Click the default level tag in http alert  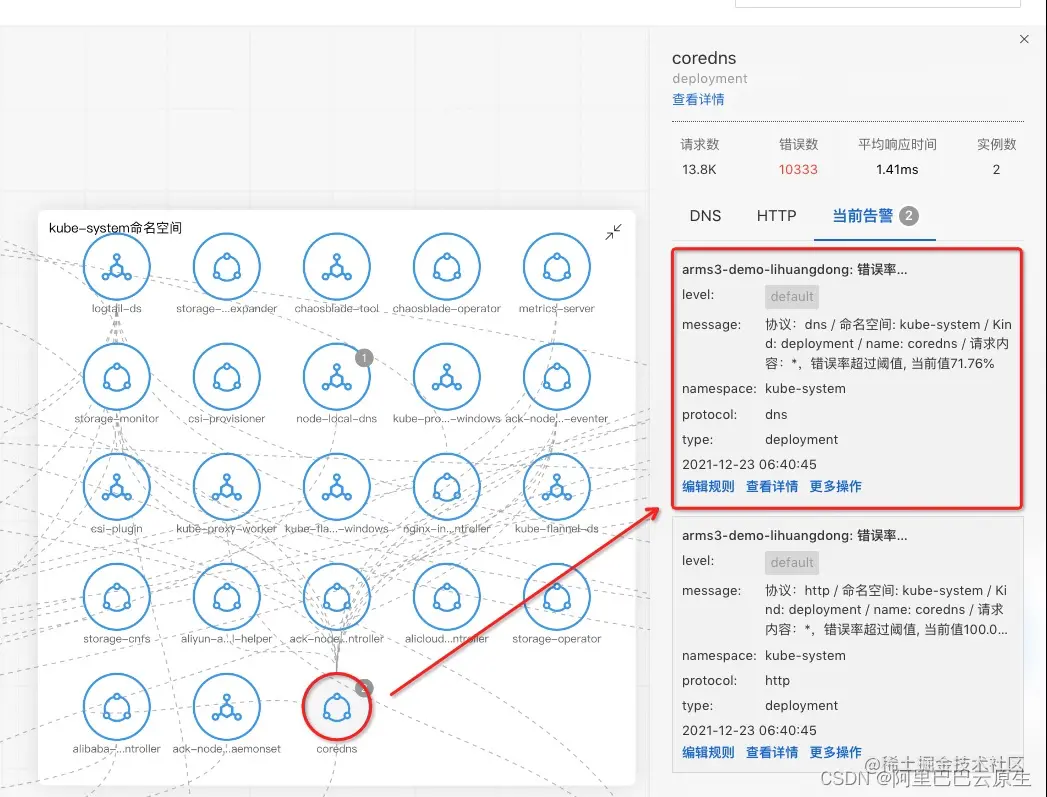point(792,563)
